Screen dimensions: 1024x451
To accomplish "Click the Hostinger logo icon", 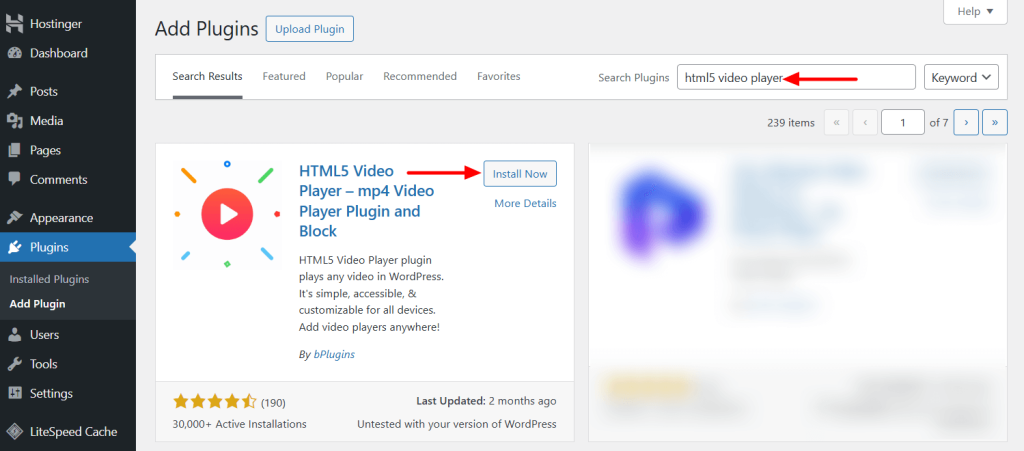I will (14, 24).
